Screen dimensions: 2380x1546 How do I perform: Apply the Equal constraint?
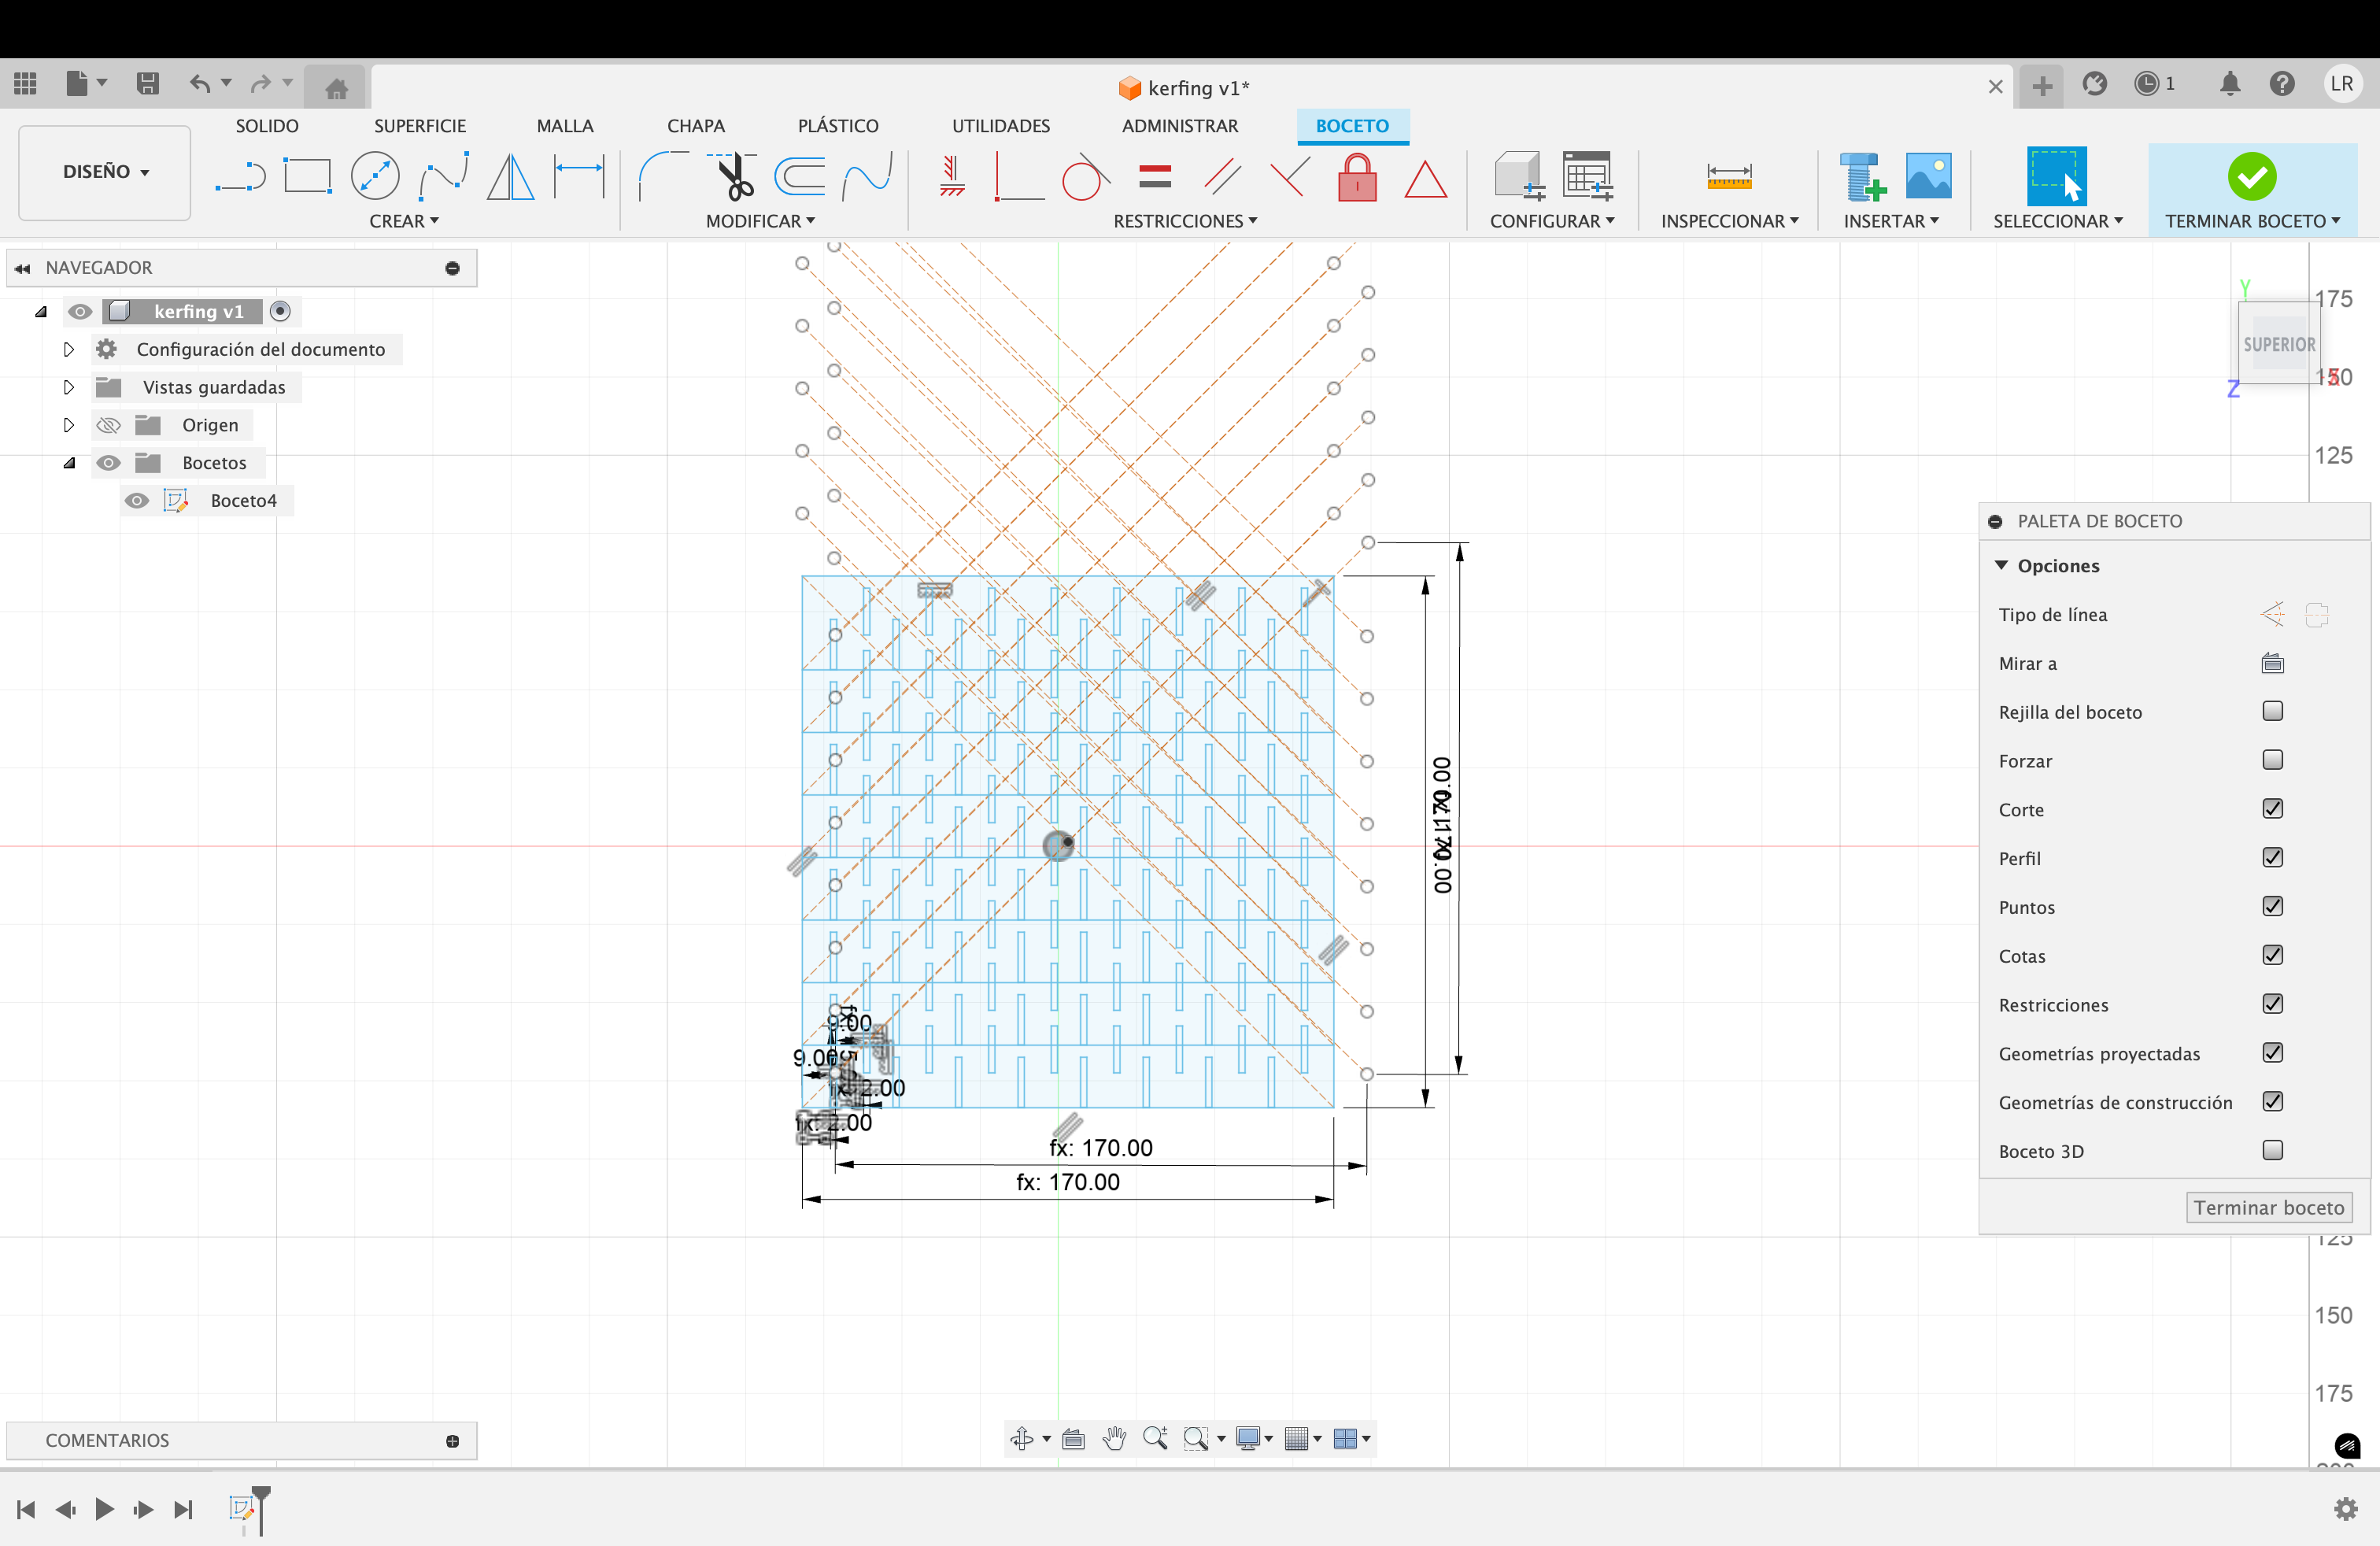tap(1155, 177)
